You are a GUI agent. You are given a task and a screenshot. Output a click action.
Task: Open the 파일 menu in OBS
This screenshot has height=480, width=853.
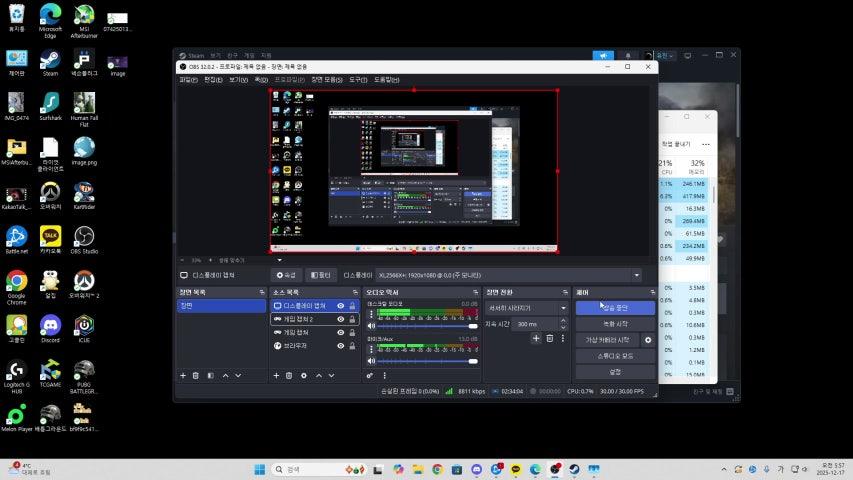(x=187, y=79)
